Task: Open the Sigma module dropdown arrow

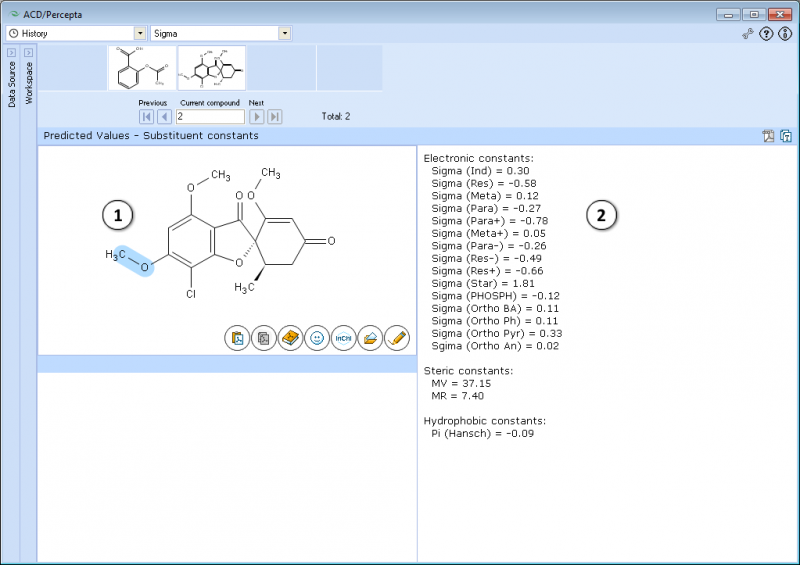Action: point(285,34)
